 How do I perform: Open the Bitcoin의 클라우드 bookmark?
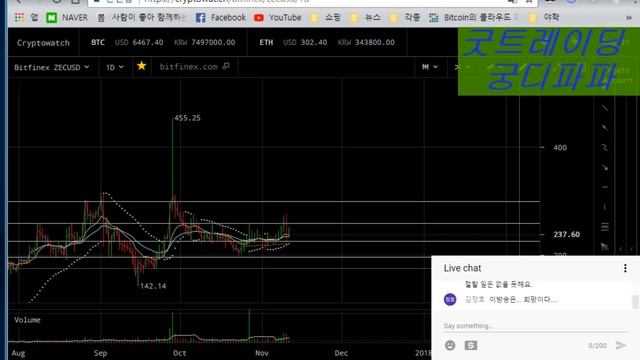(473, 18)
